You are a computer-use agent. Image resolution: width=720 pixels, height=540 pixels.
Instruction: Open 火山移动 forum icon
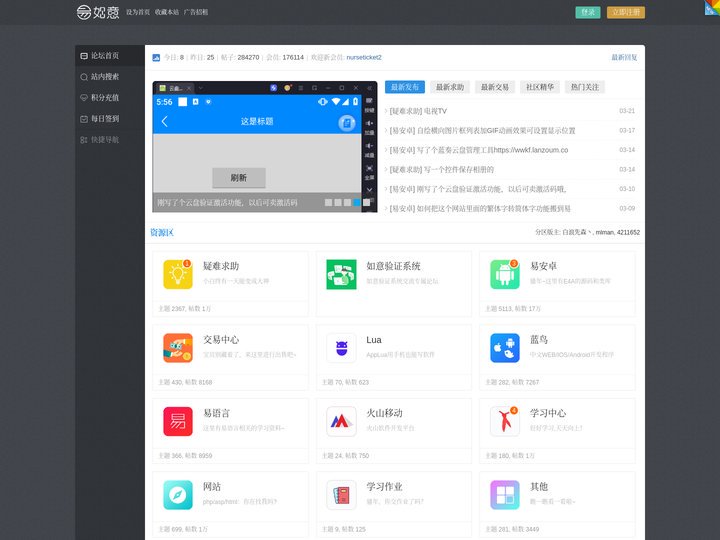[341, 421]
